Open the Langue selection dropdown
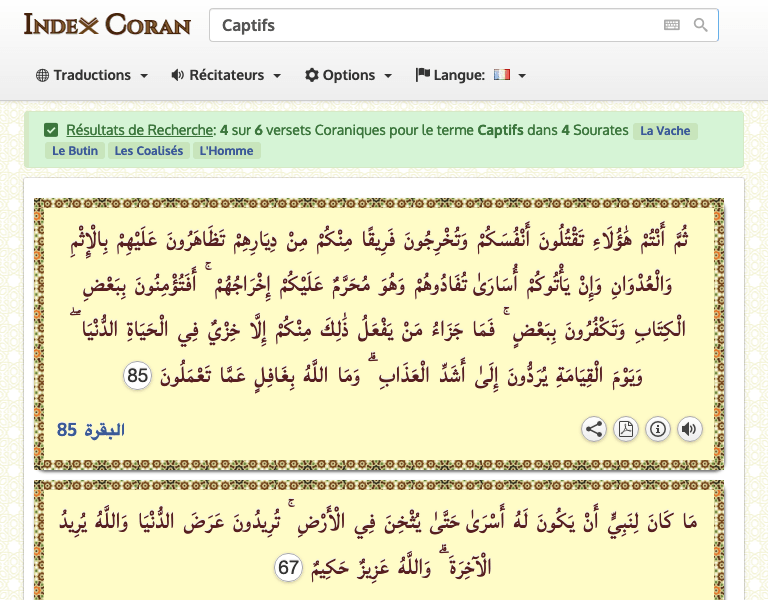Image resolution: width=768 pixels, height=600 pixels. pyautogui.click(x=471, y=75)
